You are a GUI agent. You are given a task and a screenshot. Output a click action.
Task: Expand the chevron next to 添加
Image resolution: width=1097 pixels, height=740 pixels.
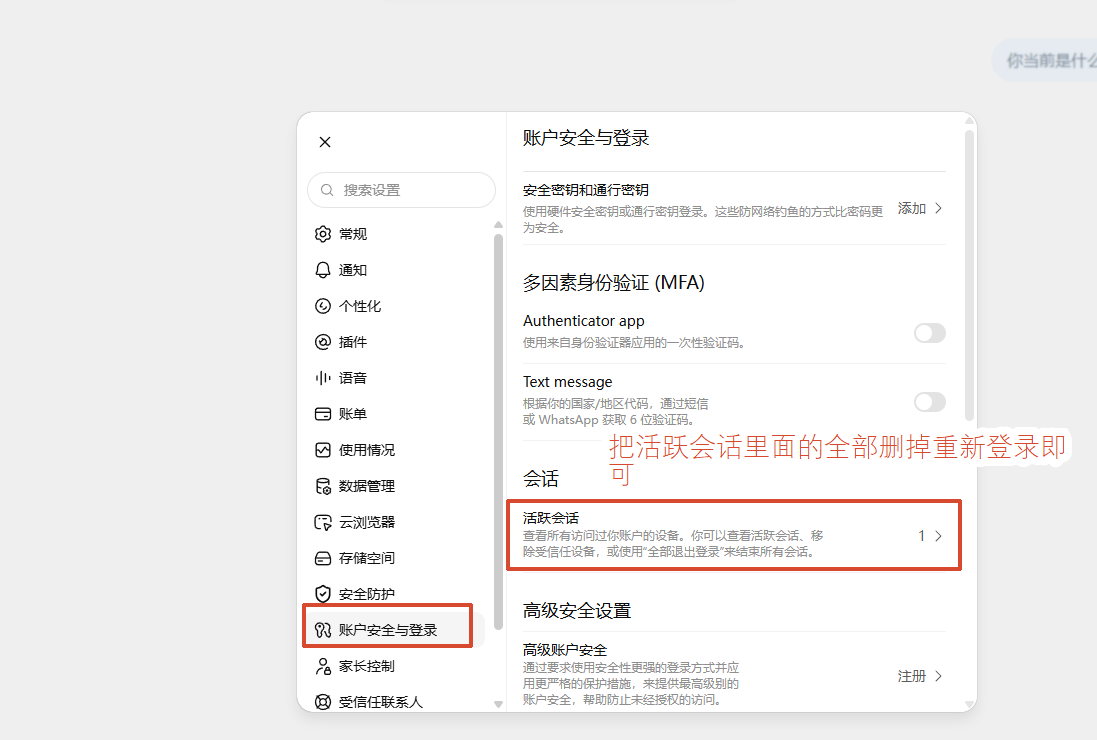click(939, 208)
